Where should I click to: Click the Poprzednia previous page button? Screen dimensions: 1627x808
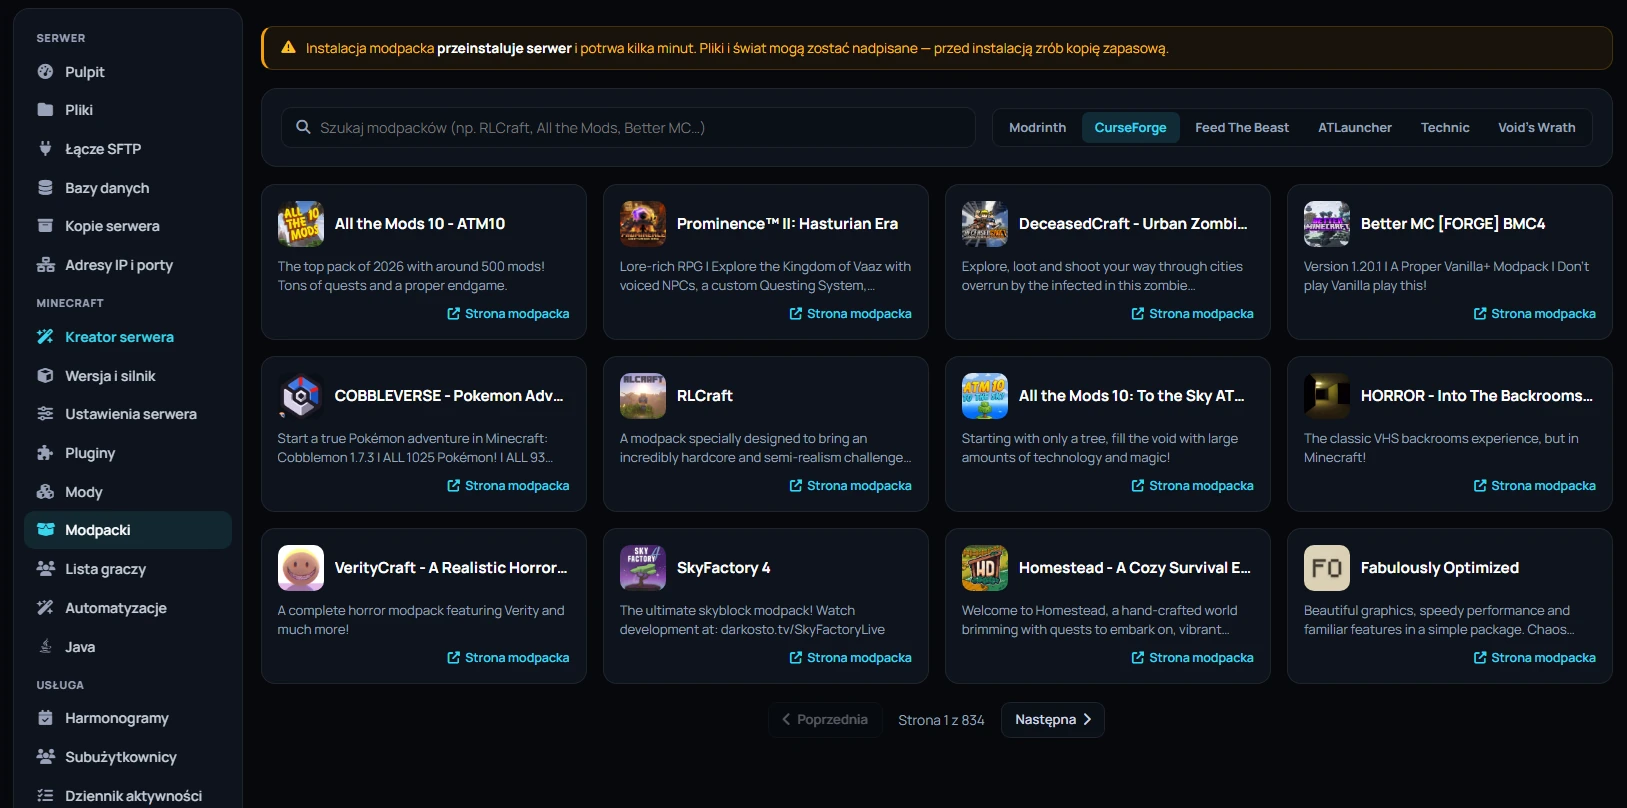click(825, 720)
